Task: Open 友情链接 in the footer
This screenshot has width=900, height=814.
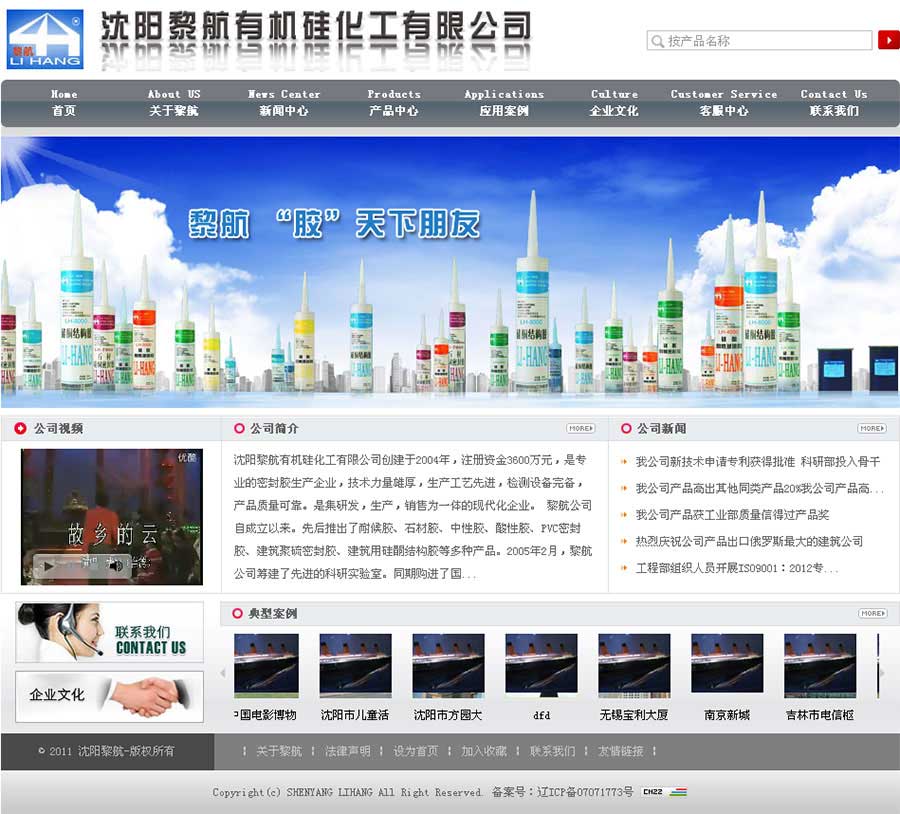Action: [x=620, y=751]
